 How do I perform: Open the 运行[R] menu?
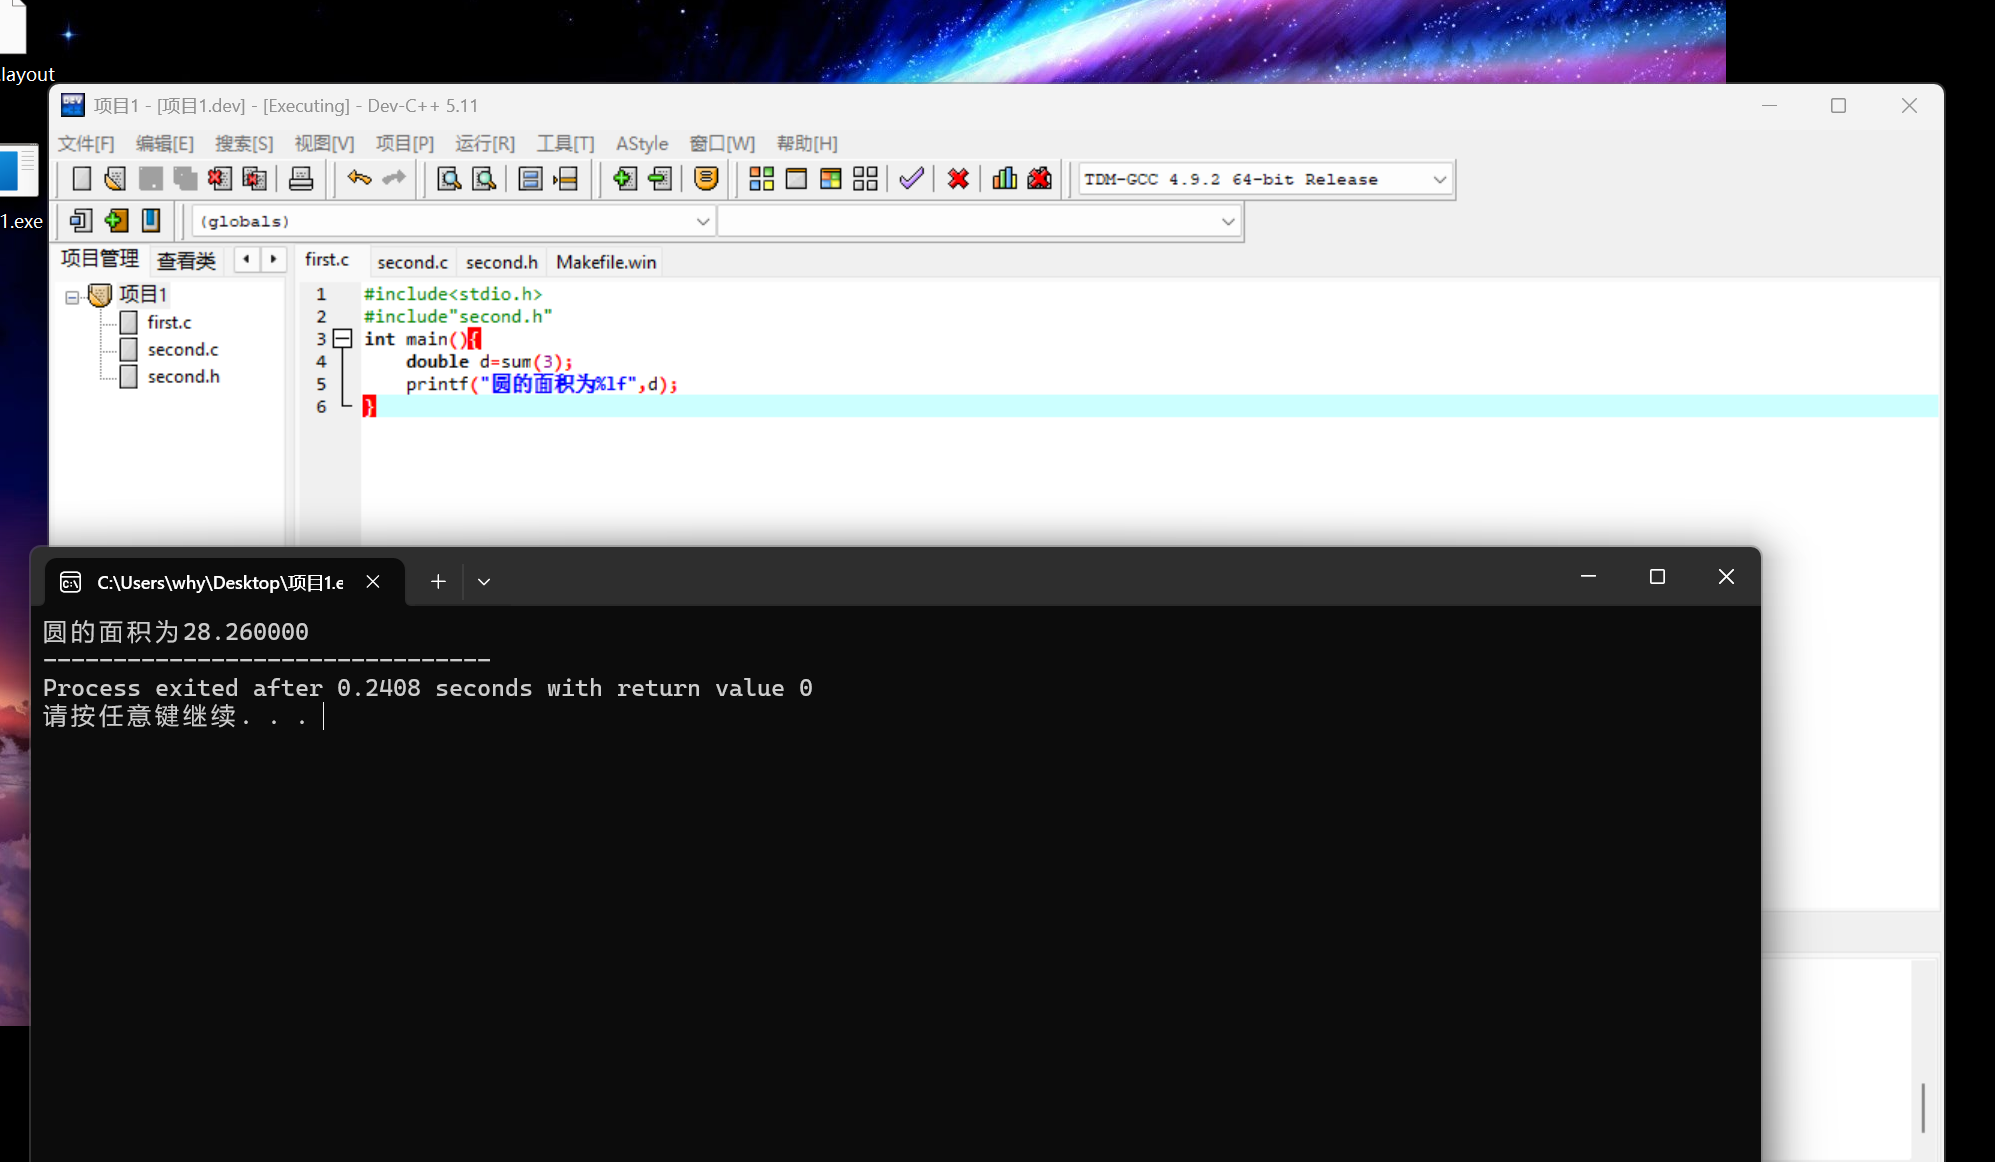pos(485,144)
